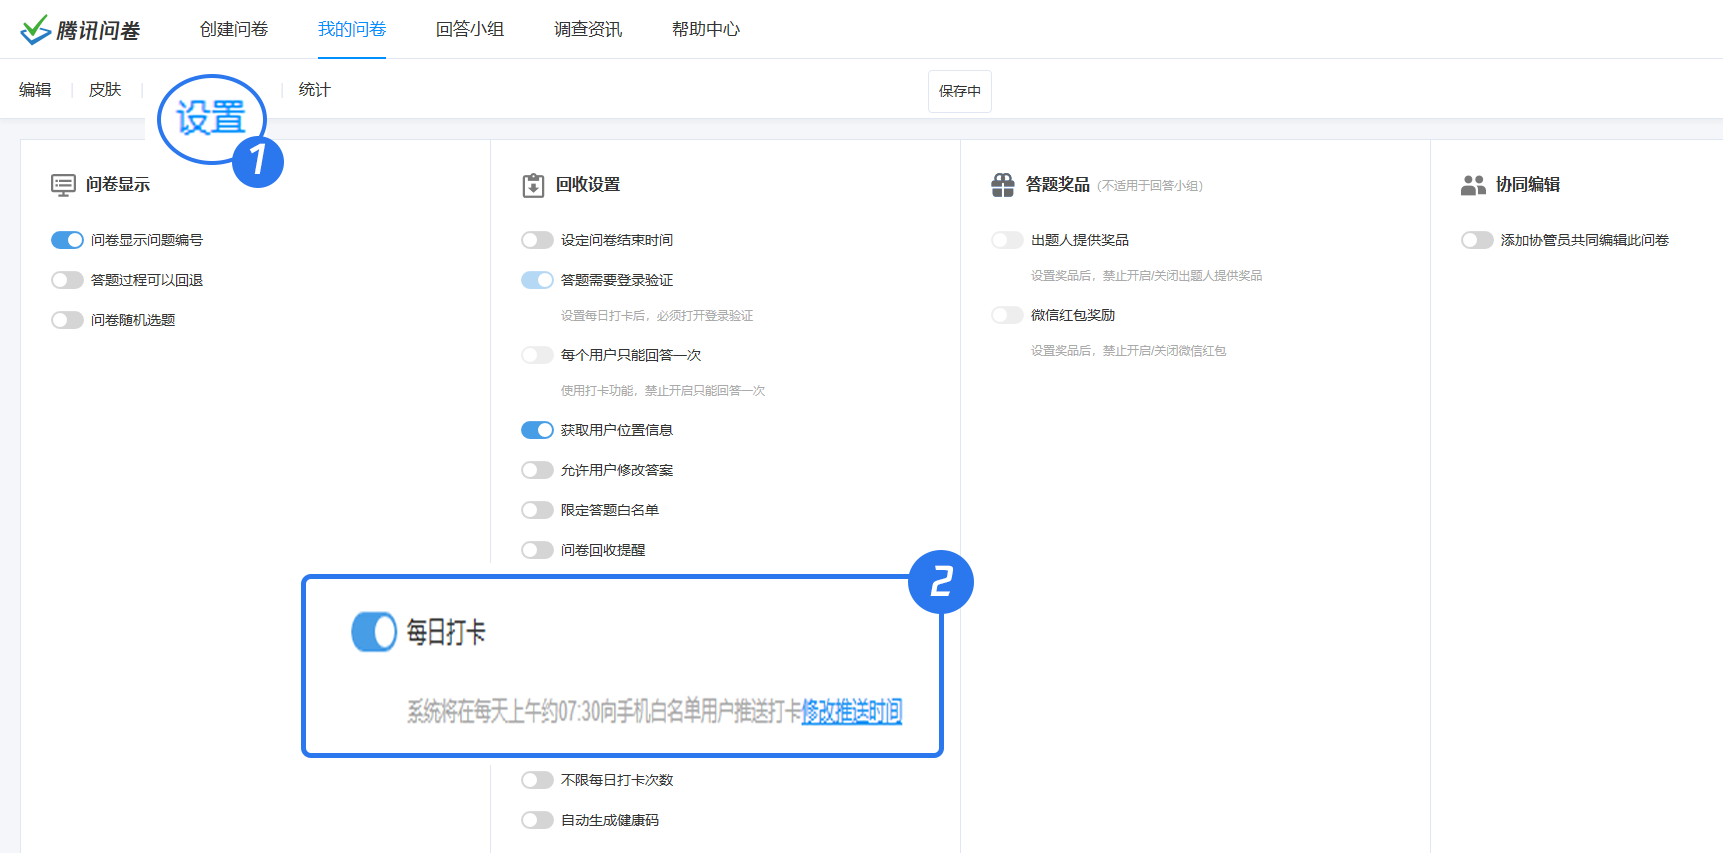
Task: Enable 自动生成健康码 toggle
Action: 537,820
